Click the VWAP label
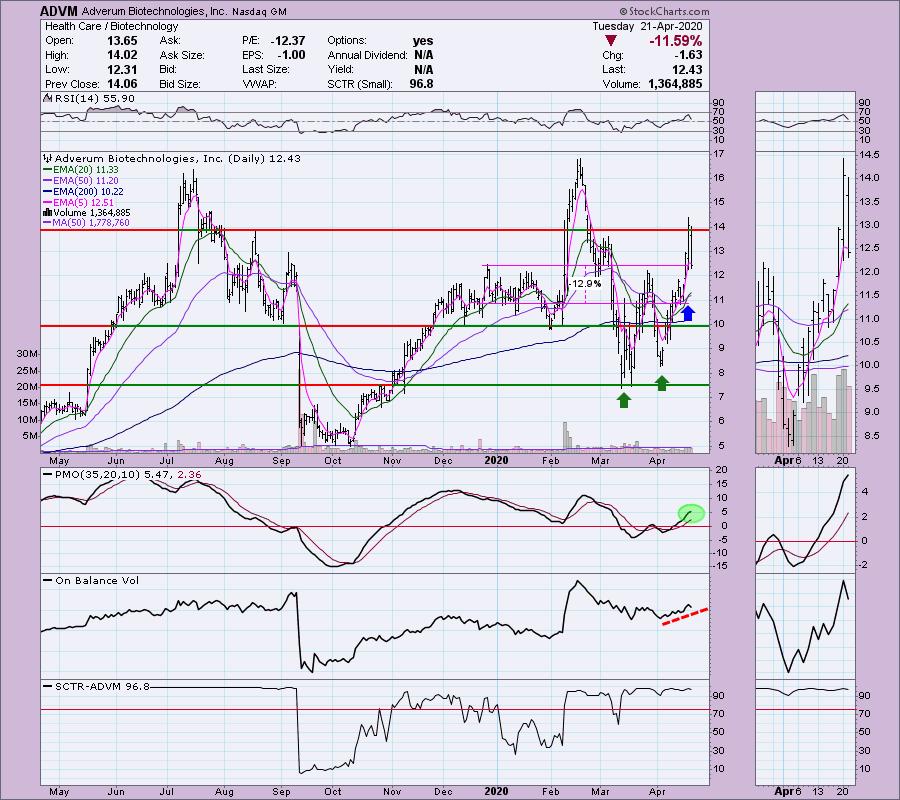Image resolution: width=900 pixels, height=800 pixels. pyautogui.click(x=261, y=84)
